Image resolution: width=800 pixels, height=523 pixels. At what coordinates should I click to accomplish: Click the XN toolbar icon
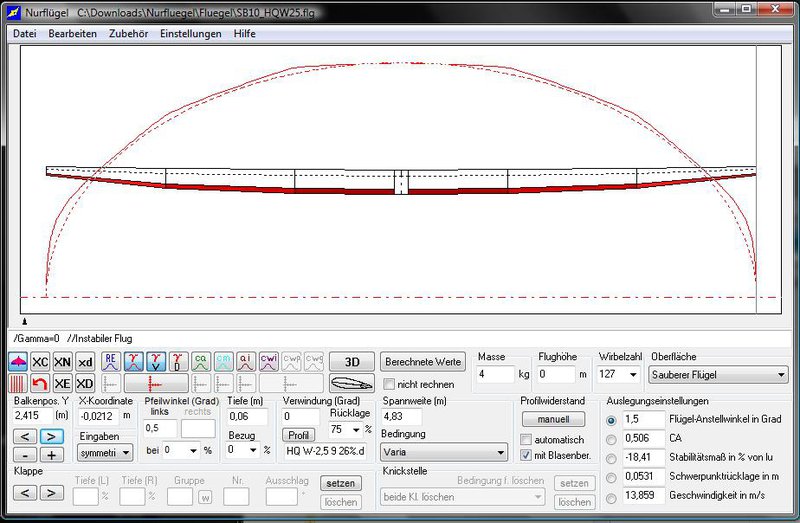coord(62,362)
